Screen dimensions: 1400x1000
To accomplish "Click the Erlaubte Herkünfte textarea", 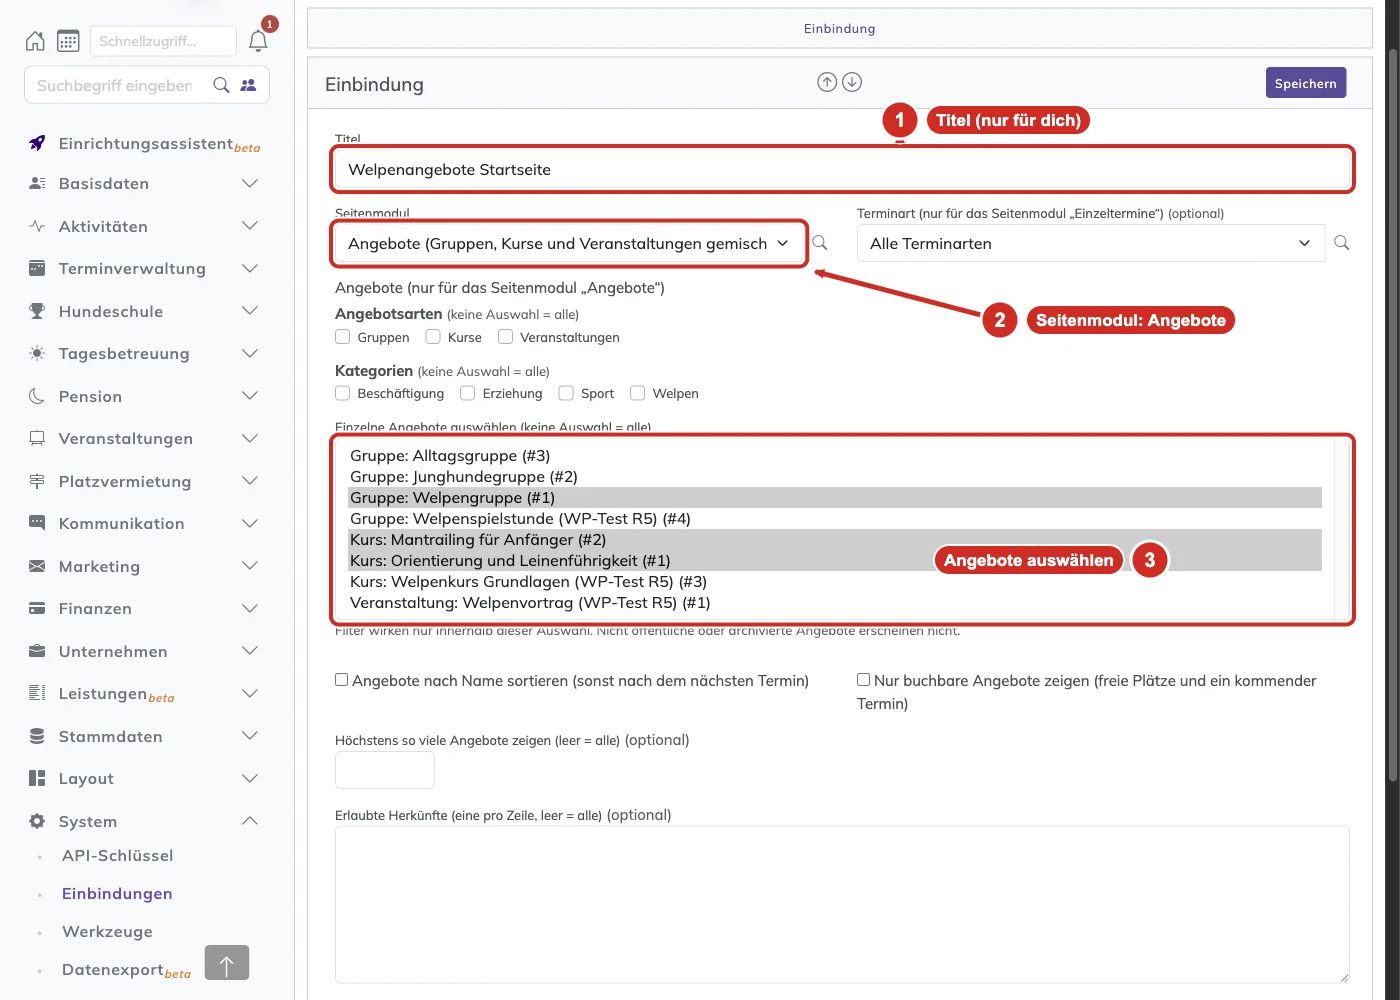I will click(842, 905).
